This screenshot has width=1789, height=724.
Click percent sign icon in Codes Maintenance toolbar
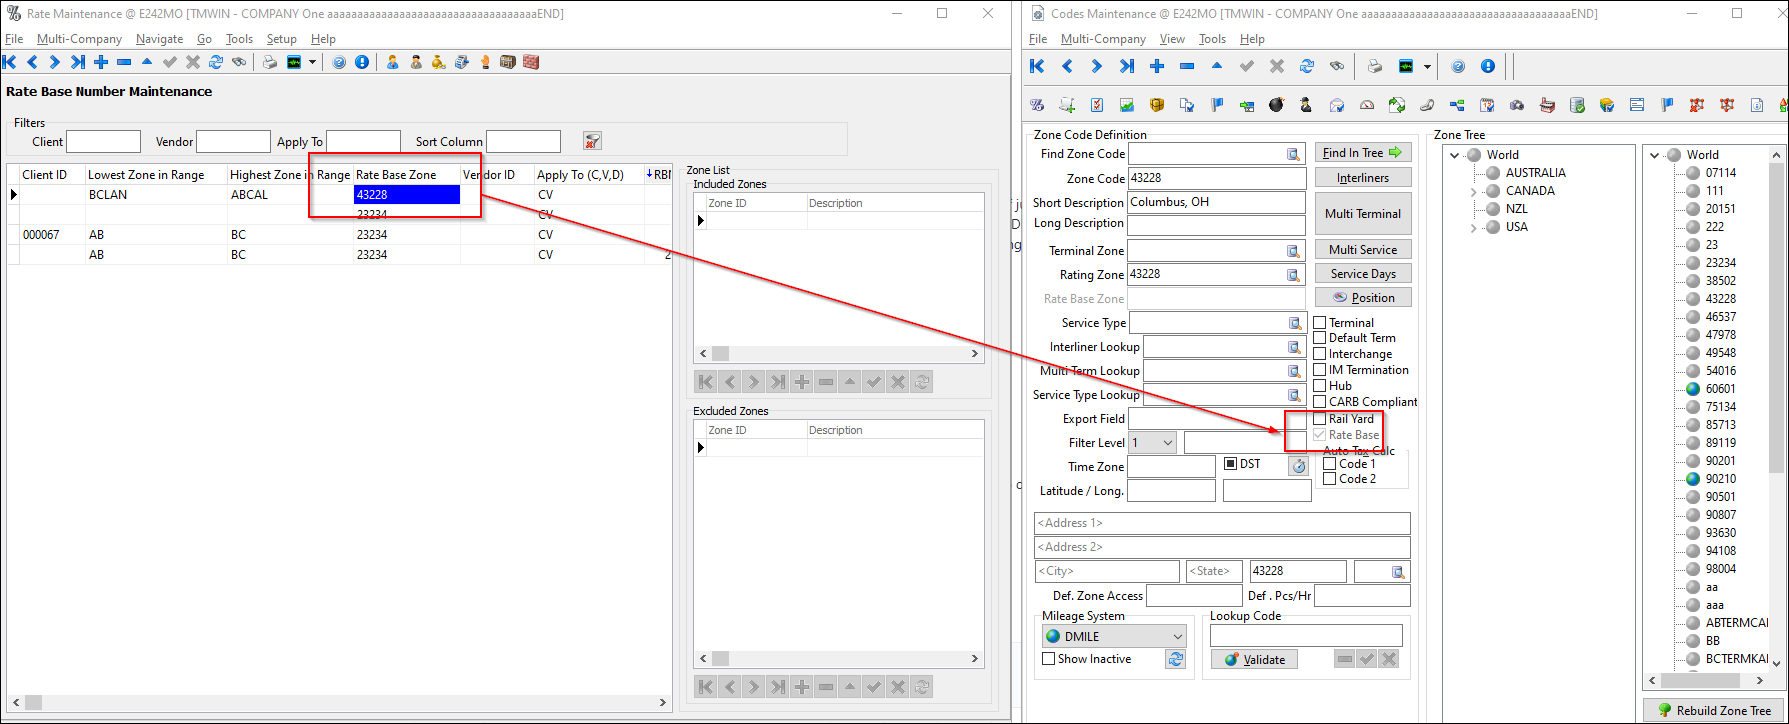(x=1037, y=105)
